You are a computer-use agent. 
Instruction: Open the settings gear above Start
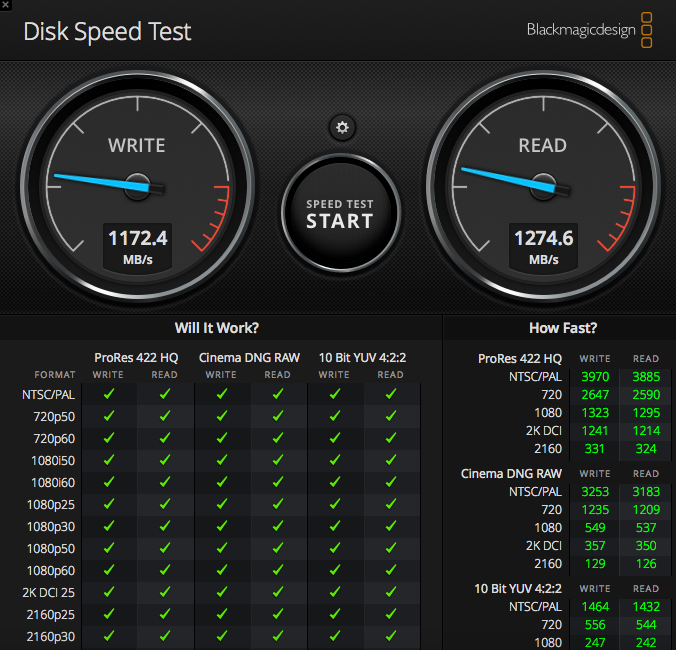coord(342,128)
